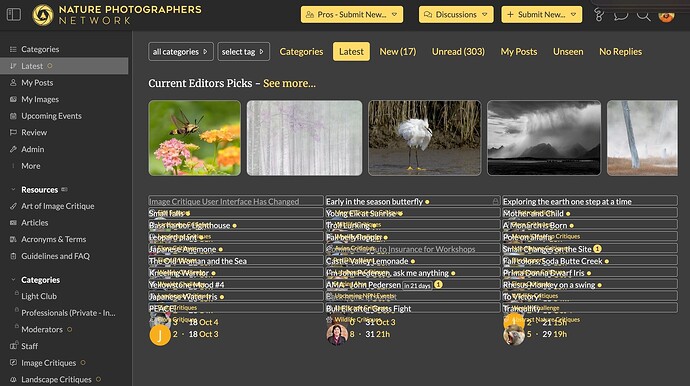Screen dimensions: 690x386
Task: Follow the See more... editors picks link
Action: [x=289, y=83]
